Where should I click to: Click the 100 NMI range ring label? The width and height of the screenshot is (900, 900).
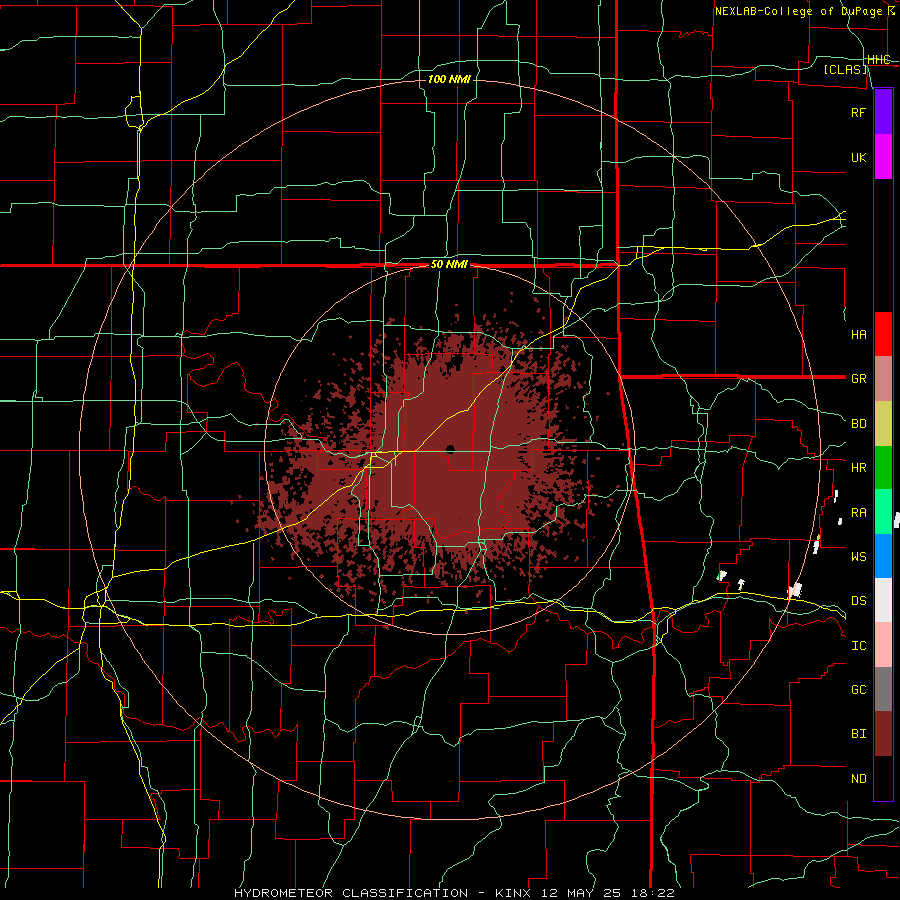click(449, 79)
